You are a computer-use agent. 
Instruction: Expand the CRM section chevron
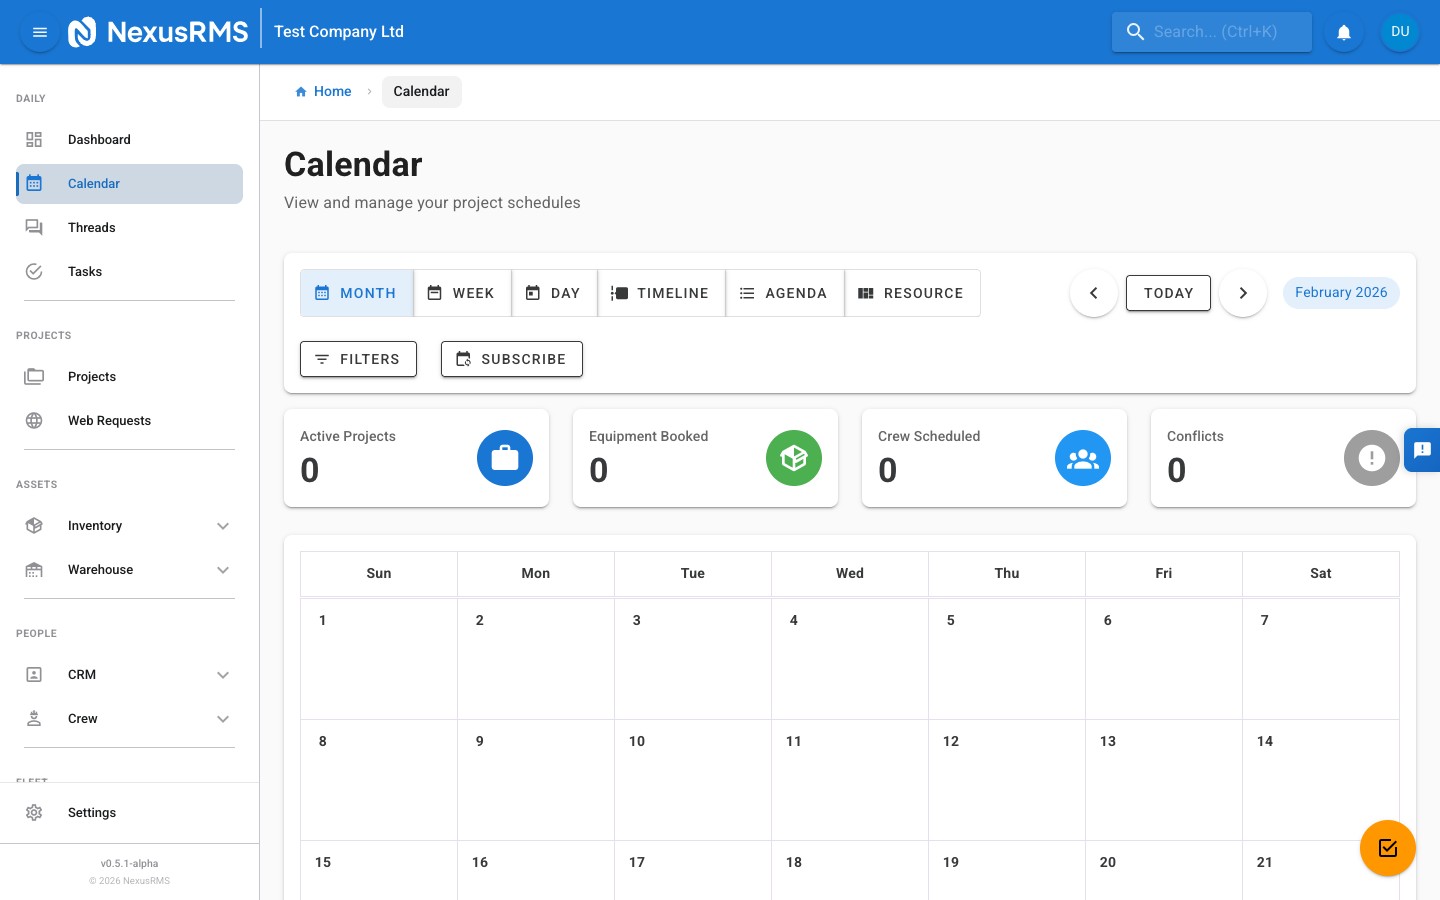click(223, 675)
